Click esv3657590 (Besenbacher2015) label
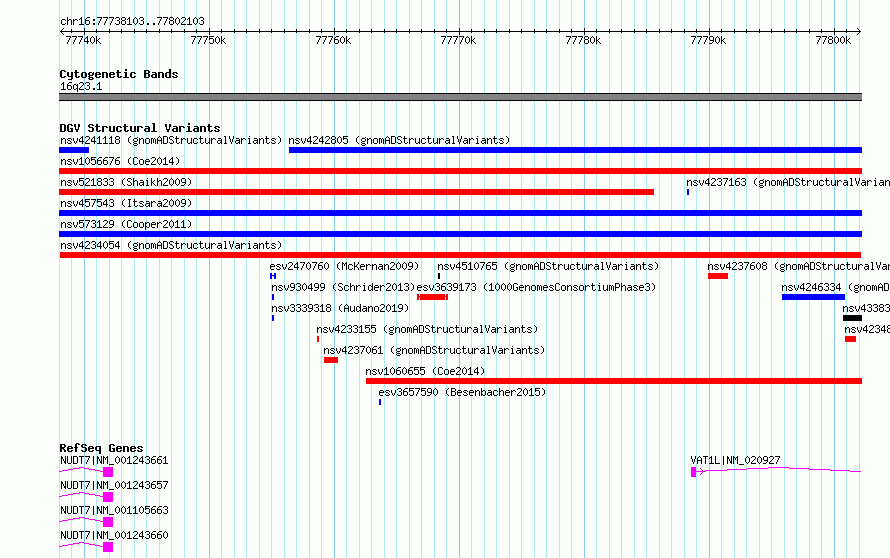The image size is (890, 558). [x=462, y=392]
